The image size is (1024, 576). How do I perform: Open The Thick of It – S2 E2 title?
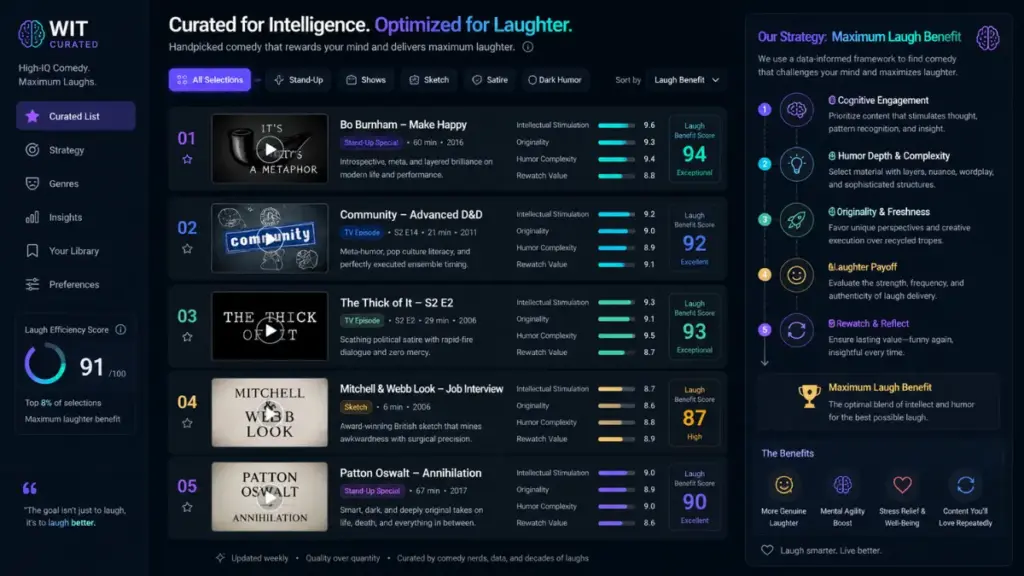396,303
